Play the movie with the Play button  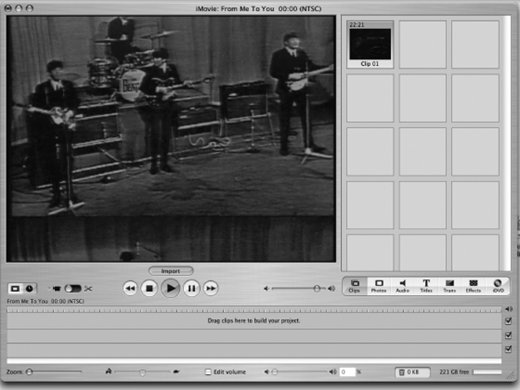[170, 288]
